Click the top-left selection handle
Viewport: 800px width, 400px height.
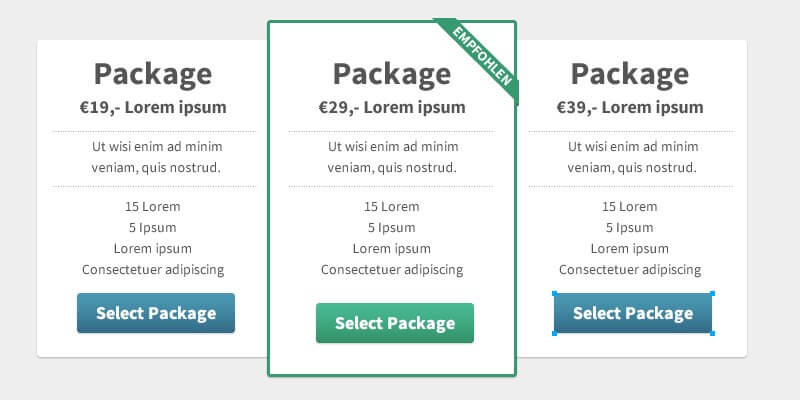pos(554,293)
